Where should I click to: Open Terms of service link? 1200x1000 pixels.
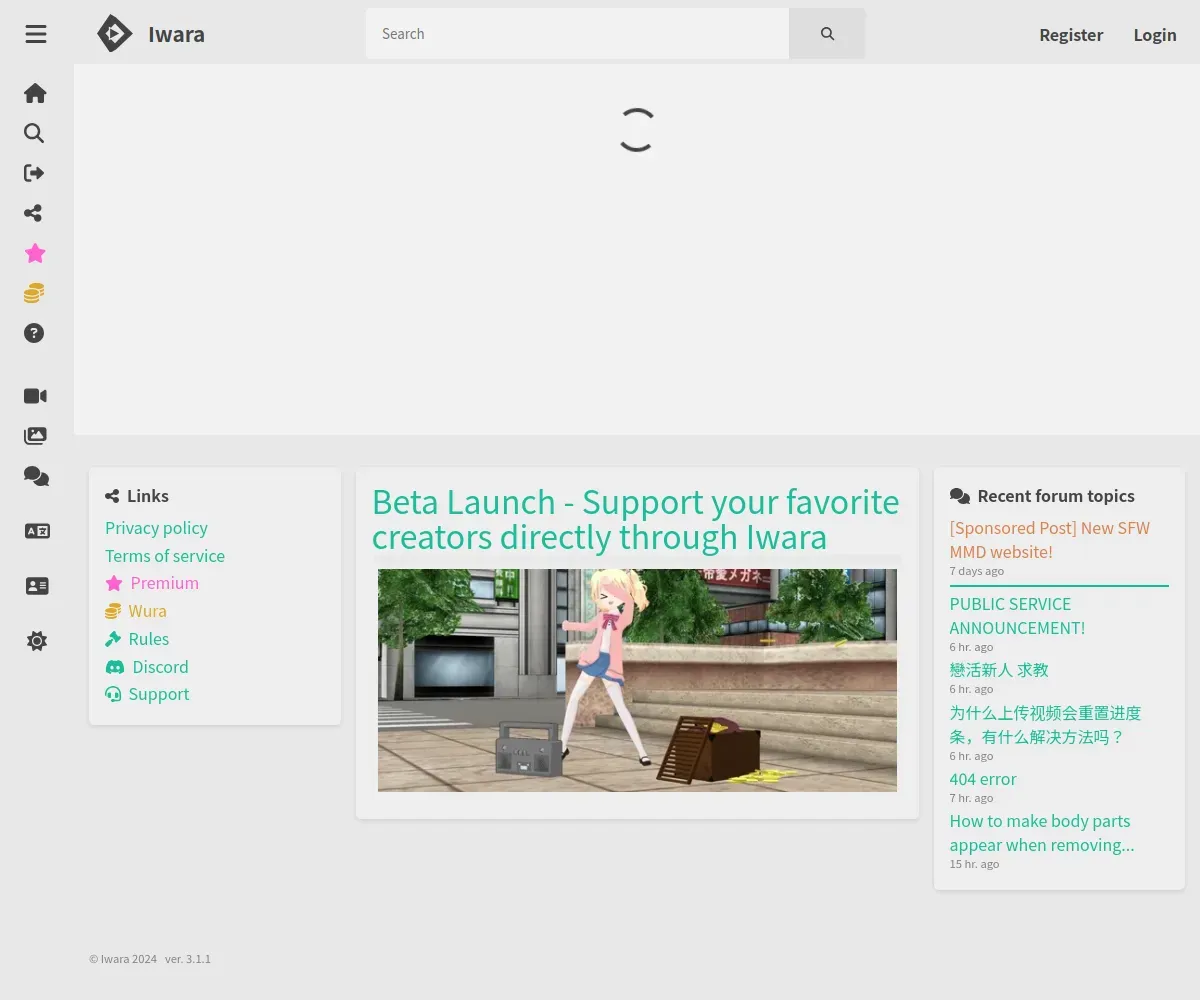165,556
